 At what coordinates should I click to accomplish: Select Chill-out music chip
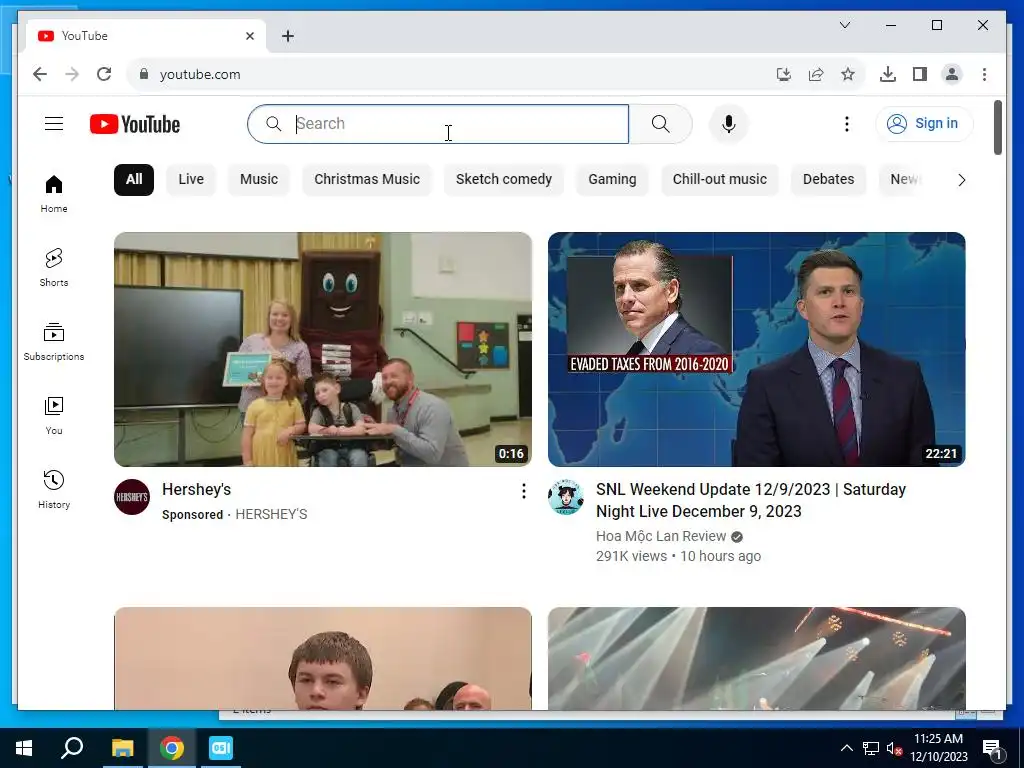tap(720, 180)
